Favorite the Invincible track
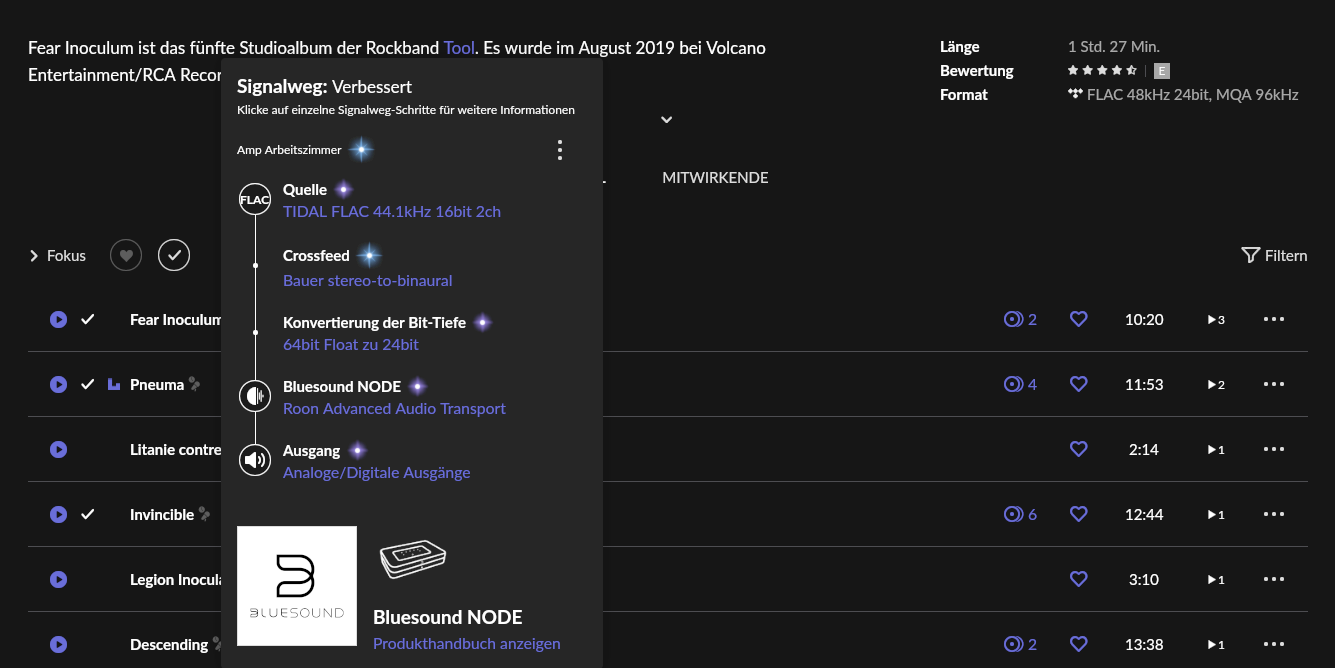The width and height of the screenshot is (1335, 668). [x=1078, y=515]
